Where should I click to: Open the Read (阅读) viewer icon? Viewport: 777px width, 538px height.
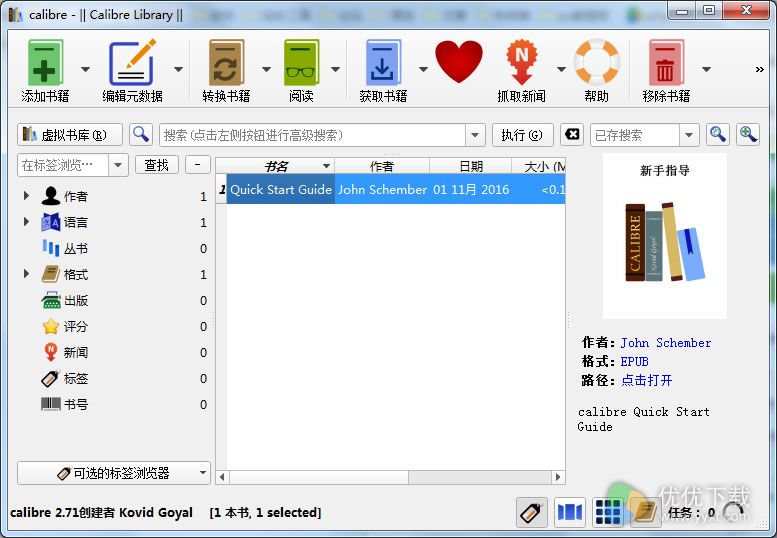coord(301,63)
